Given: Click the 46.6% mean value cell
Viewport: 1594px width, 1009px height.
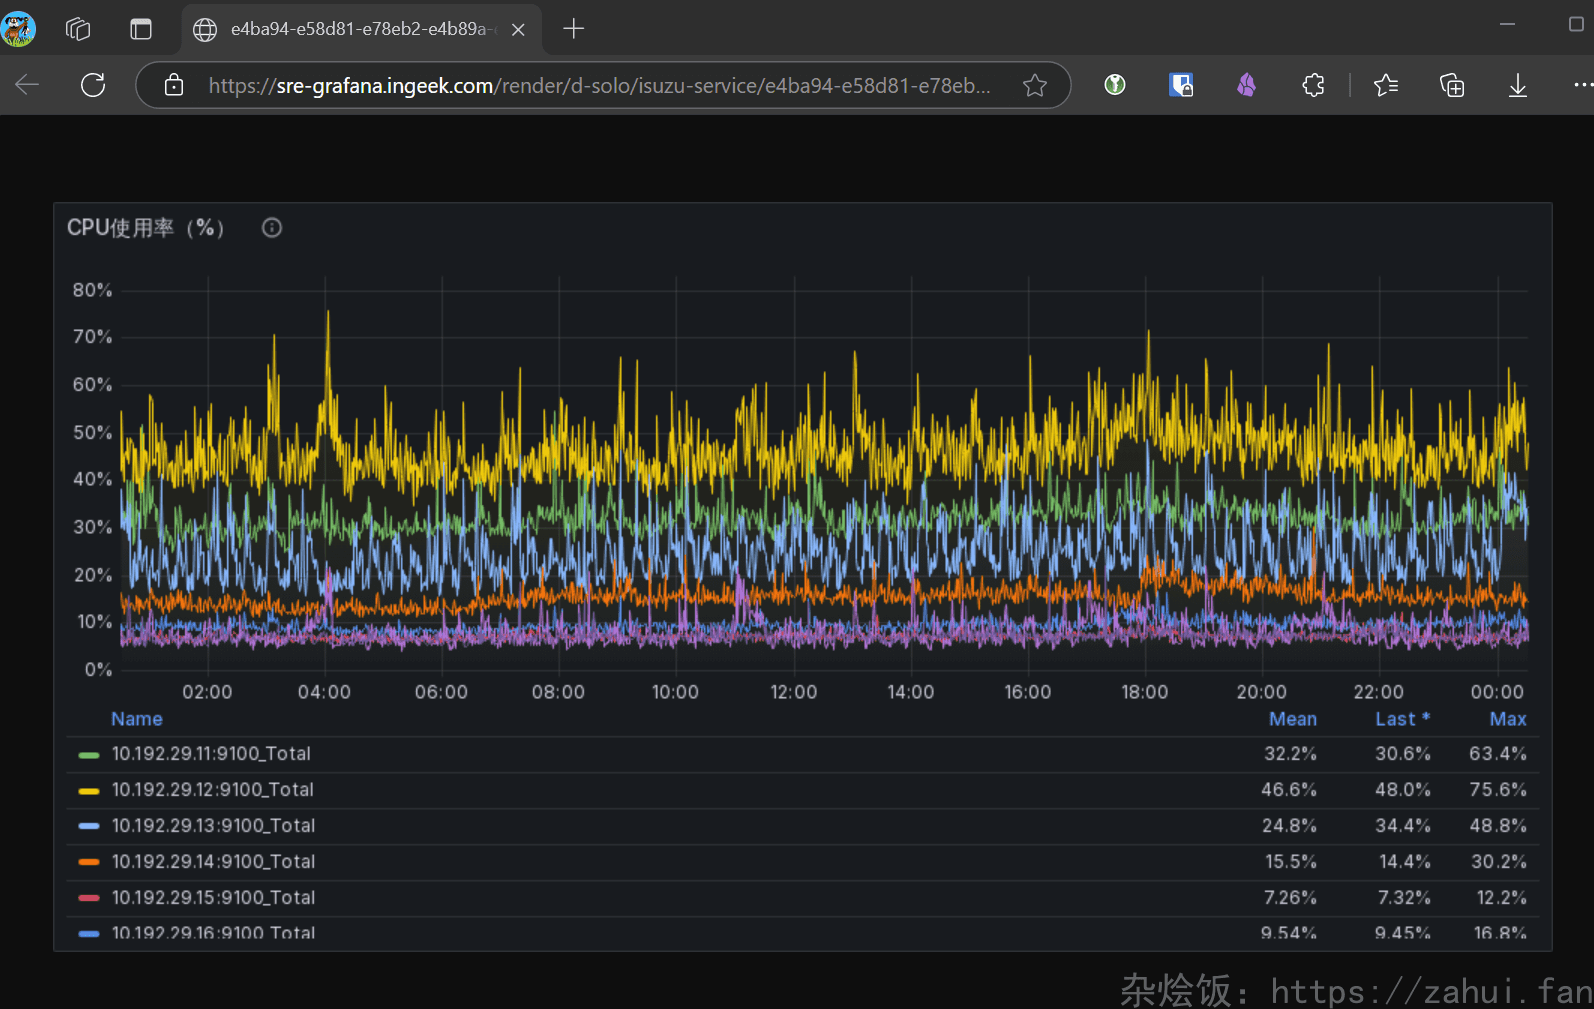Looking at the screenshot, I should tap(1289, 790).
